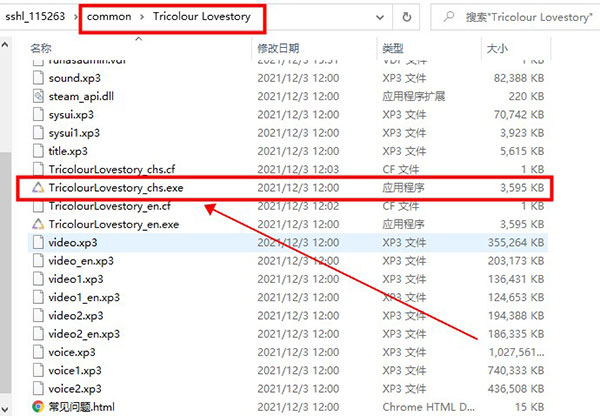The image size is (600, 416).
Task: Select the file name TricolourLovestory_en.exe
Action: tap(114, 224)
